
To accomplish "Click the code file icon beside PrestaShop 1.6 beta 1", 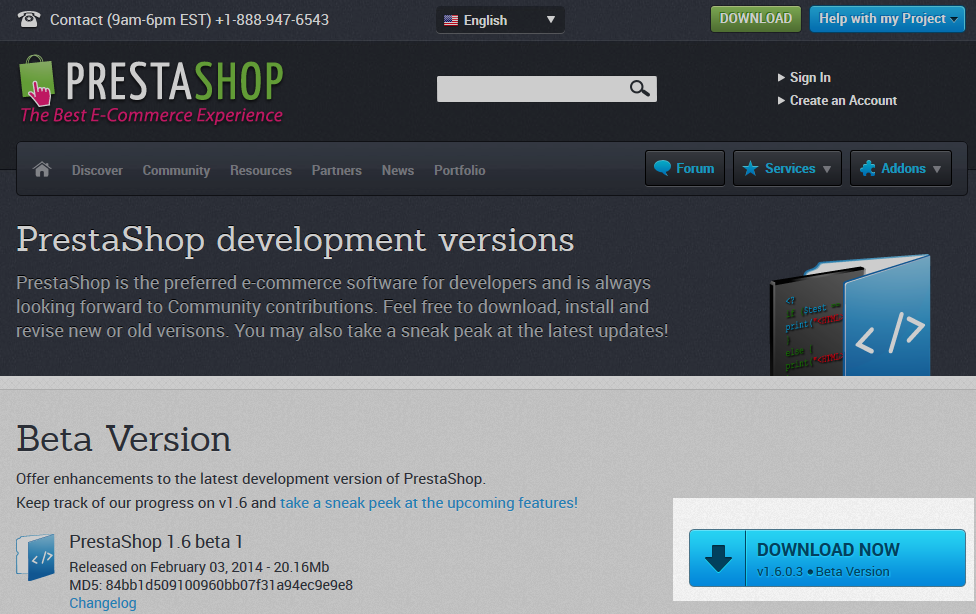I will [x=35, y=557].
